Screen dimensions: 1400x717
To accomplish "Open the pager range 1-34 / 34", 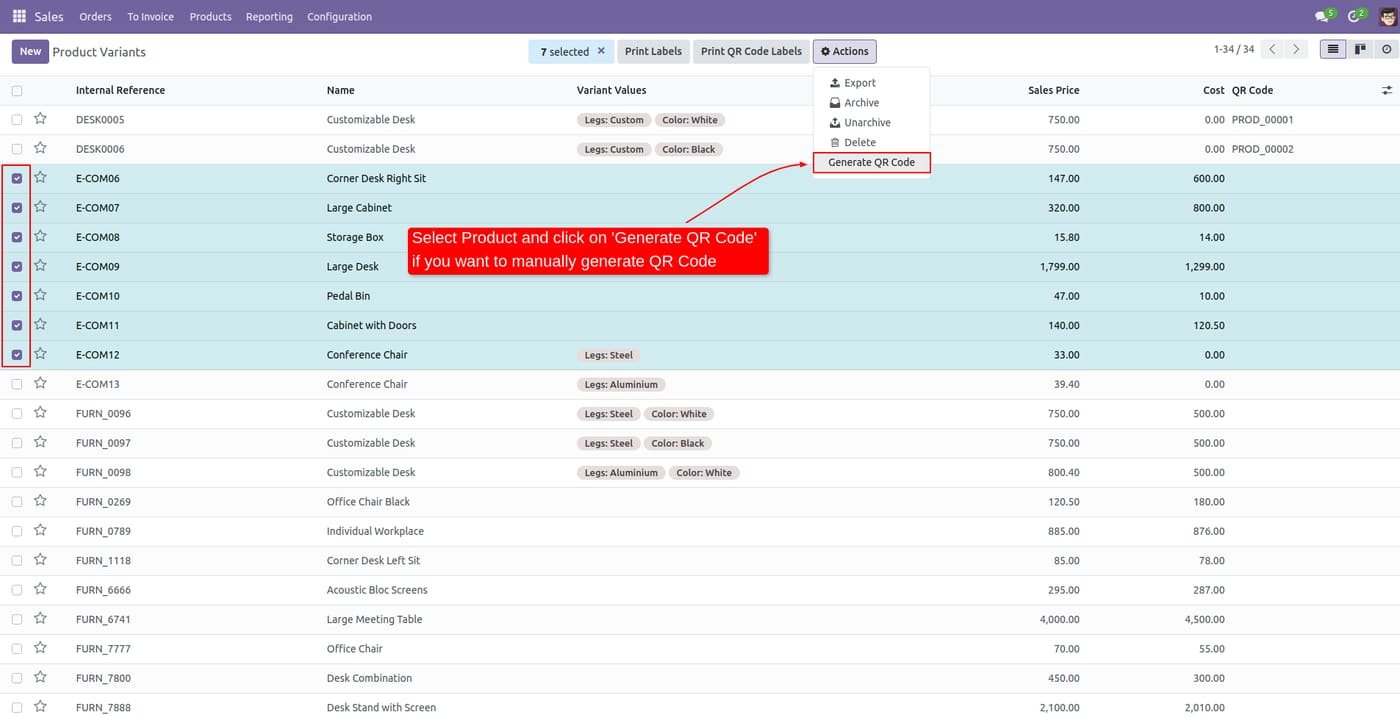I will pyautogui.click(x=1233, y=49).
